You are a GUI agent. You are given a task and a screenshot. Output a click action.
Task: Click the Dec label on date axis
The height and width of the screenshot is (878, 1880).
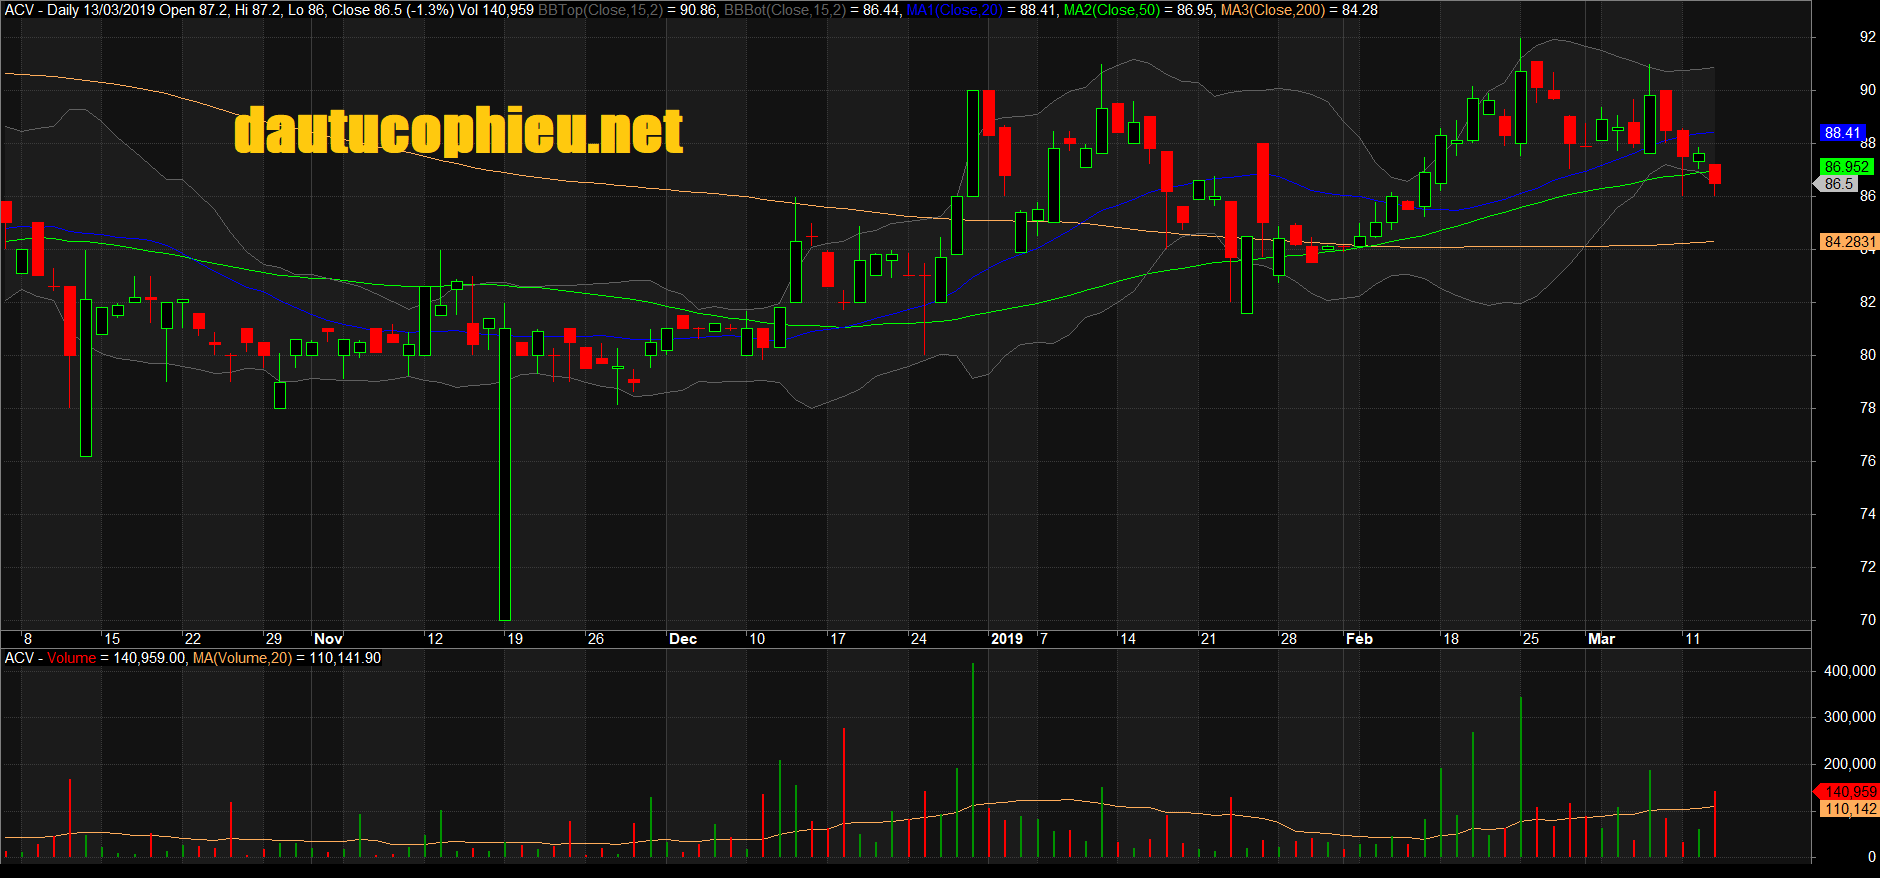click(x=683, y=639)
